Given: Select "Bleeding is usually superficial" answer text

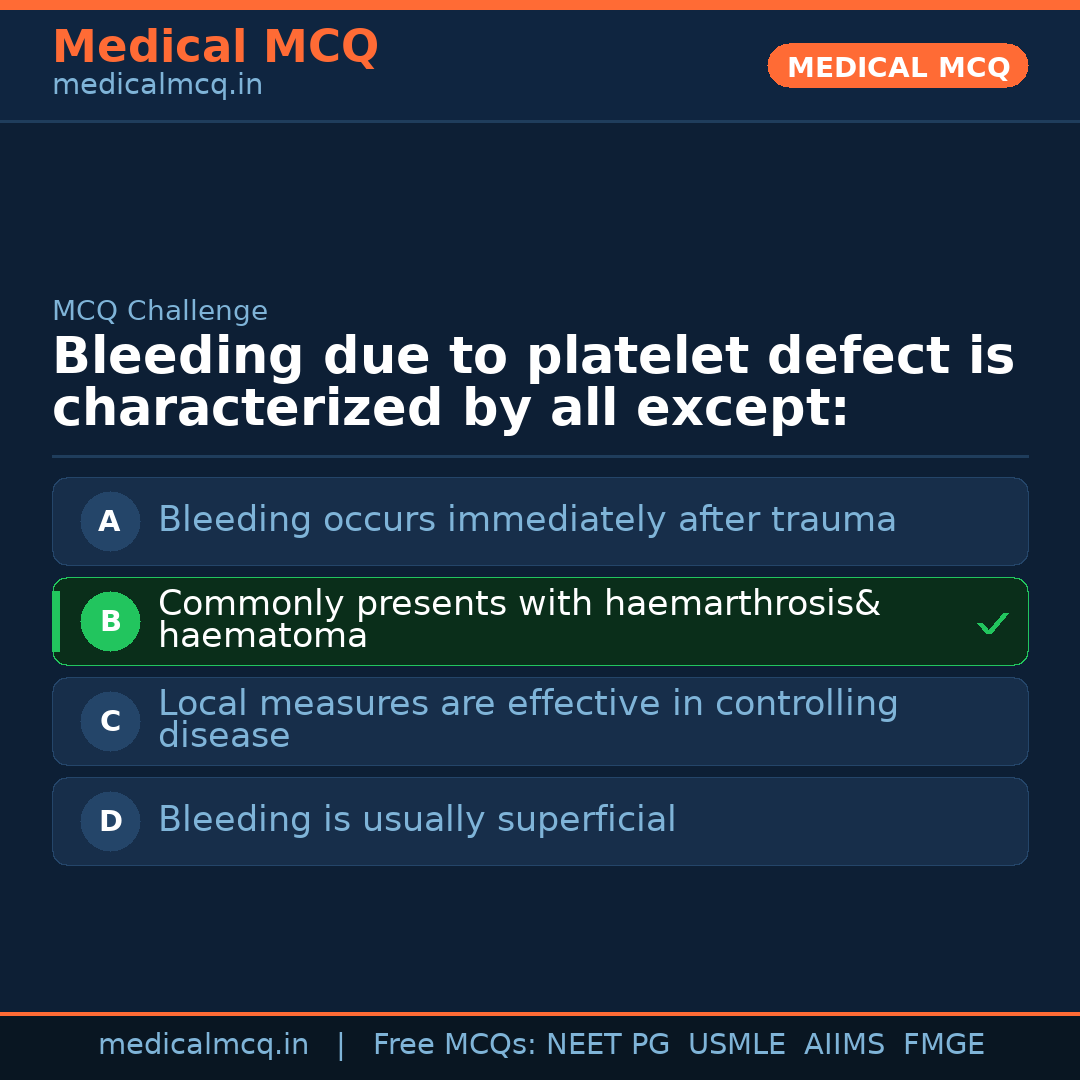Looking at the screenshot, I should coord(417,820).
